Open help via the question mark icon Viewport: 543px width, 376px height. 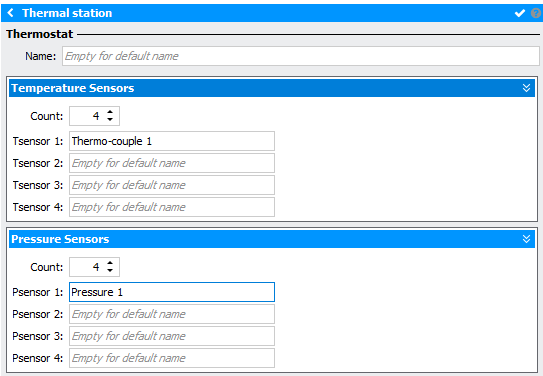pyautogui.click(x=536, y=13)
